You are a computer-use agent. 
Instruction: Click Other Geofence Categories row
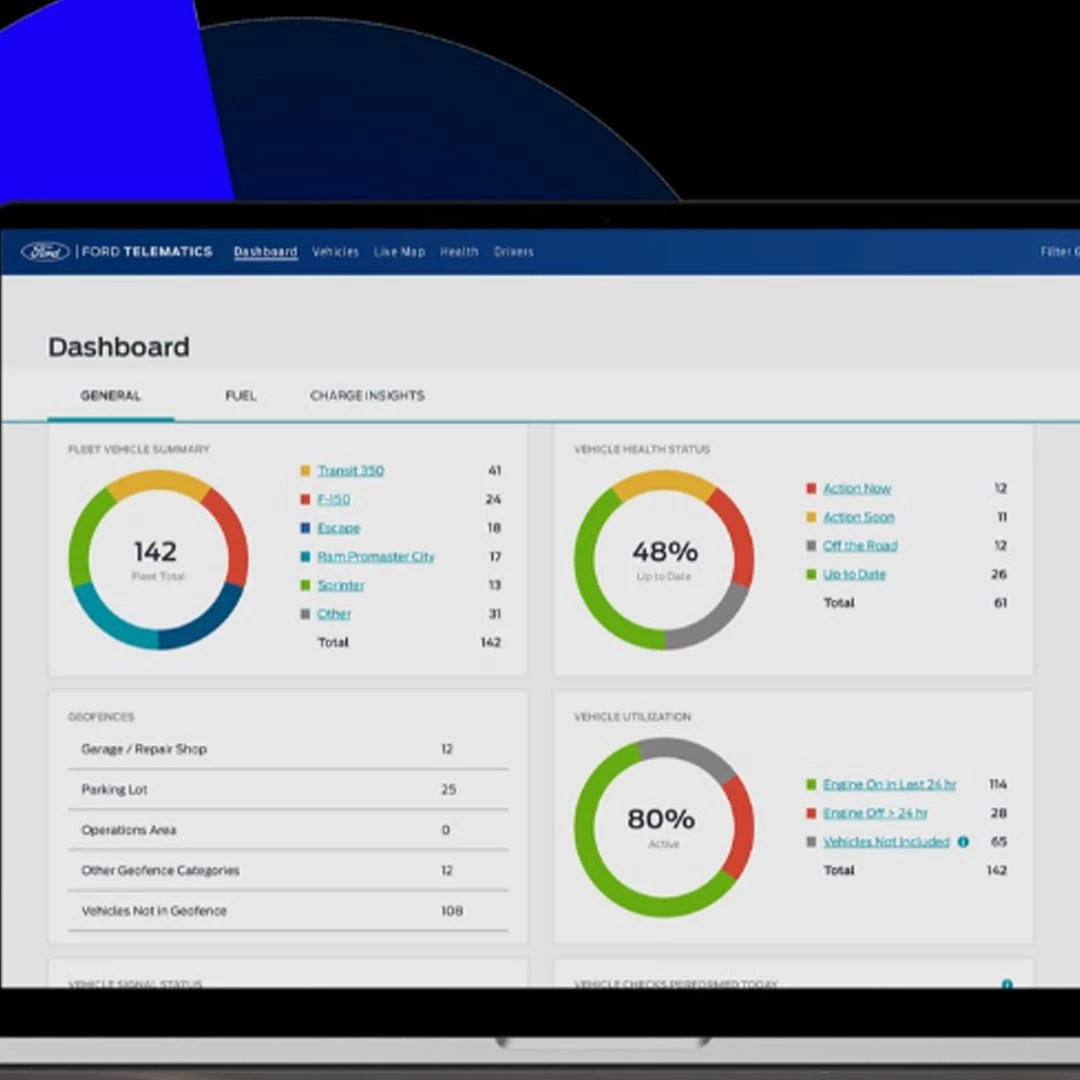(288, 871)
